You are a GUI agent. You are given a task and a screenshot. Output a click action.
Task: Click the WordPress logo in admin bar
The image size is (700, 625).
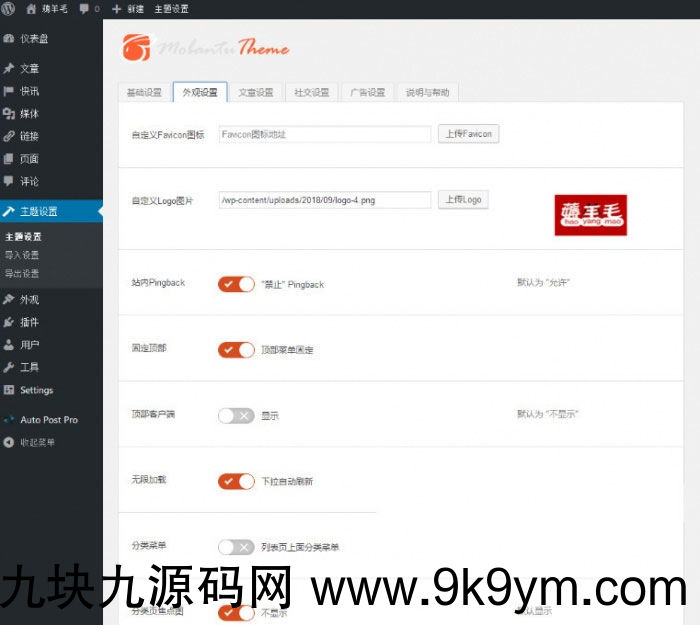[9, 8]
